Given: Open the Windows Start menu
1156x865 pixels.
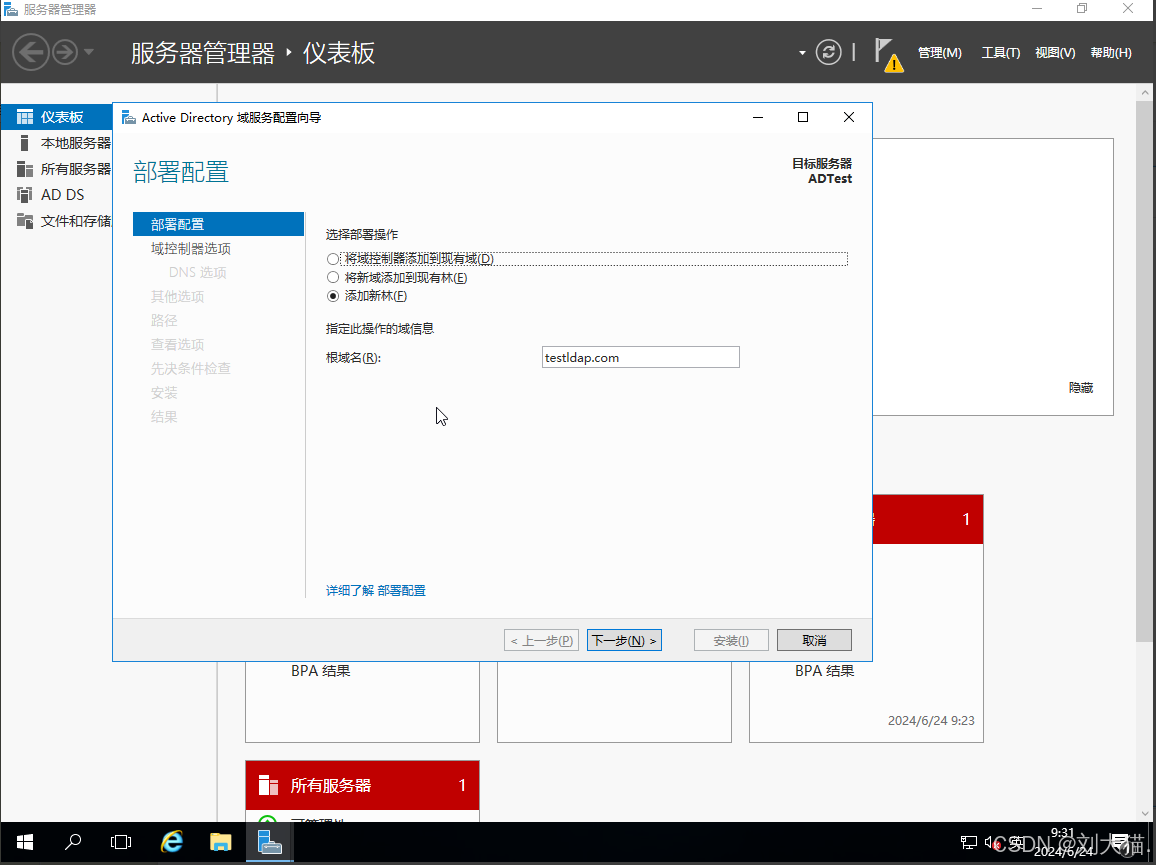Looking at the screenshot, I should 24,842.
